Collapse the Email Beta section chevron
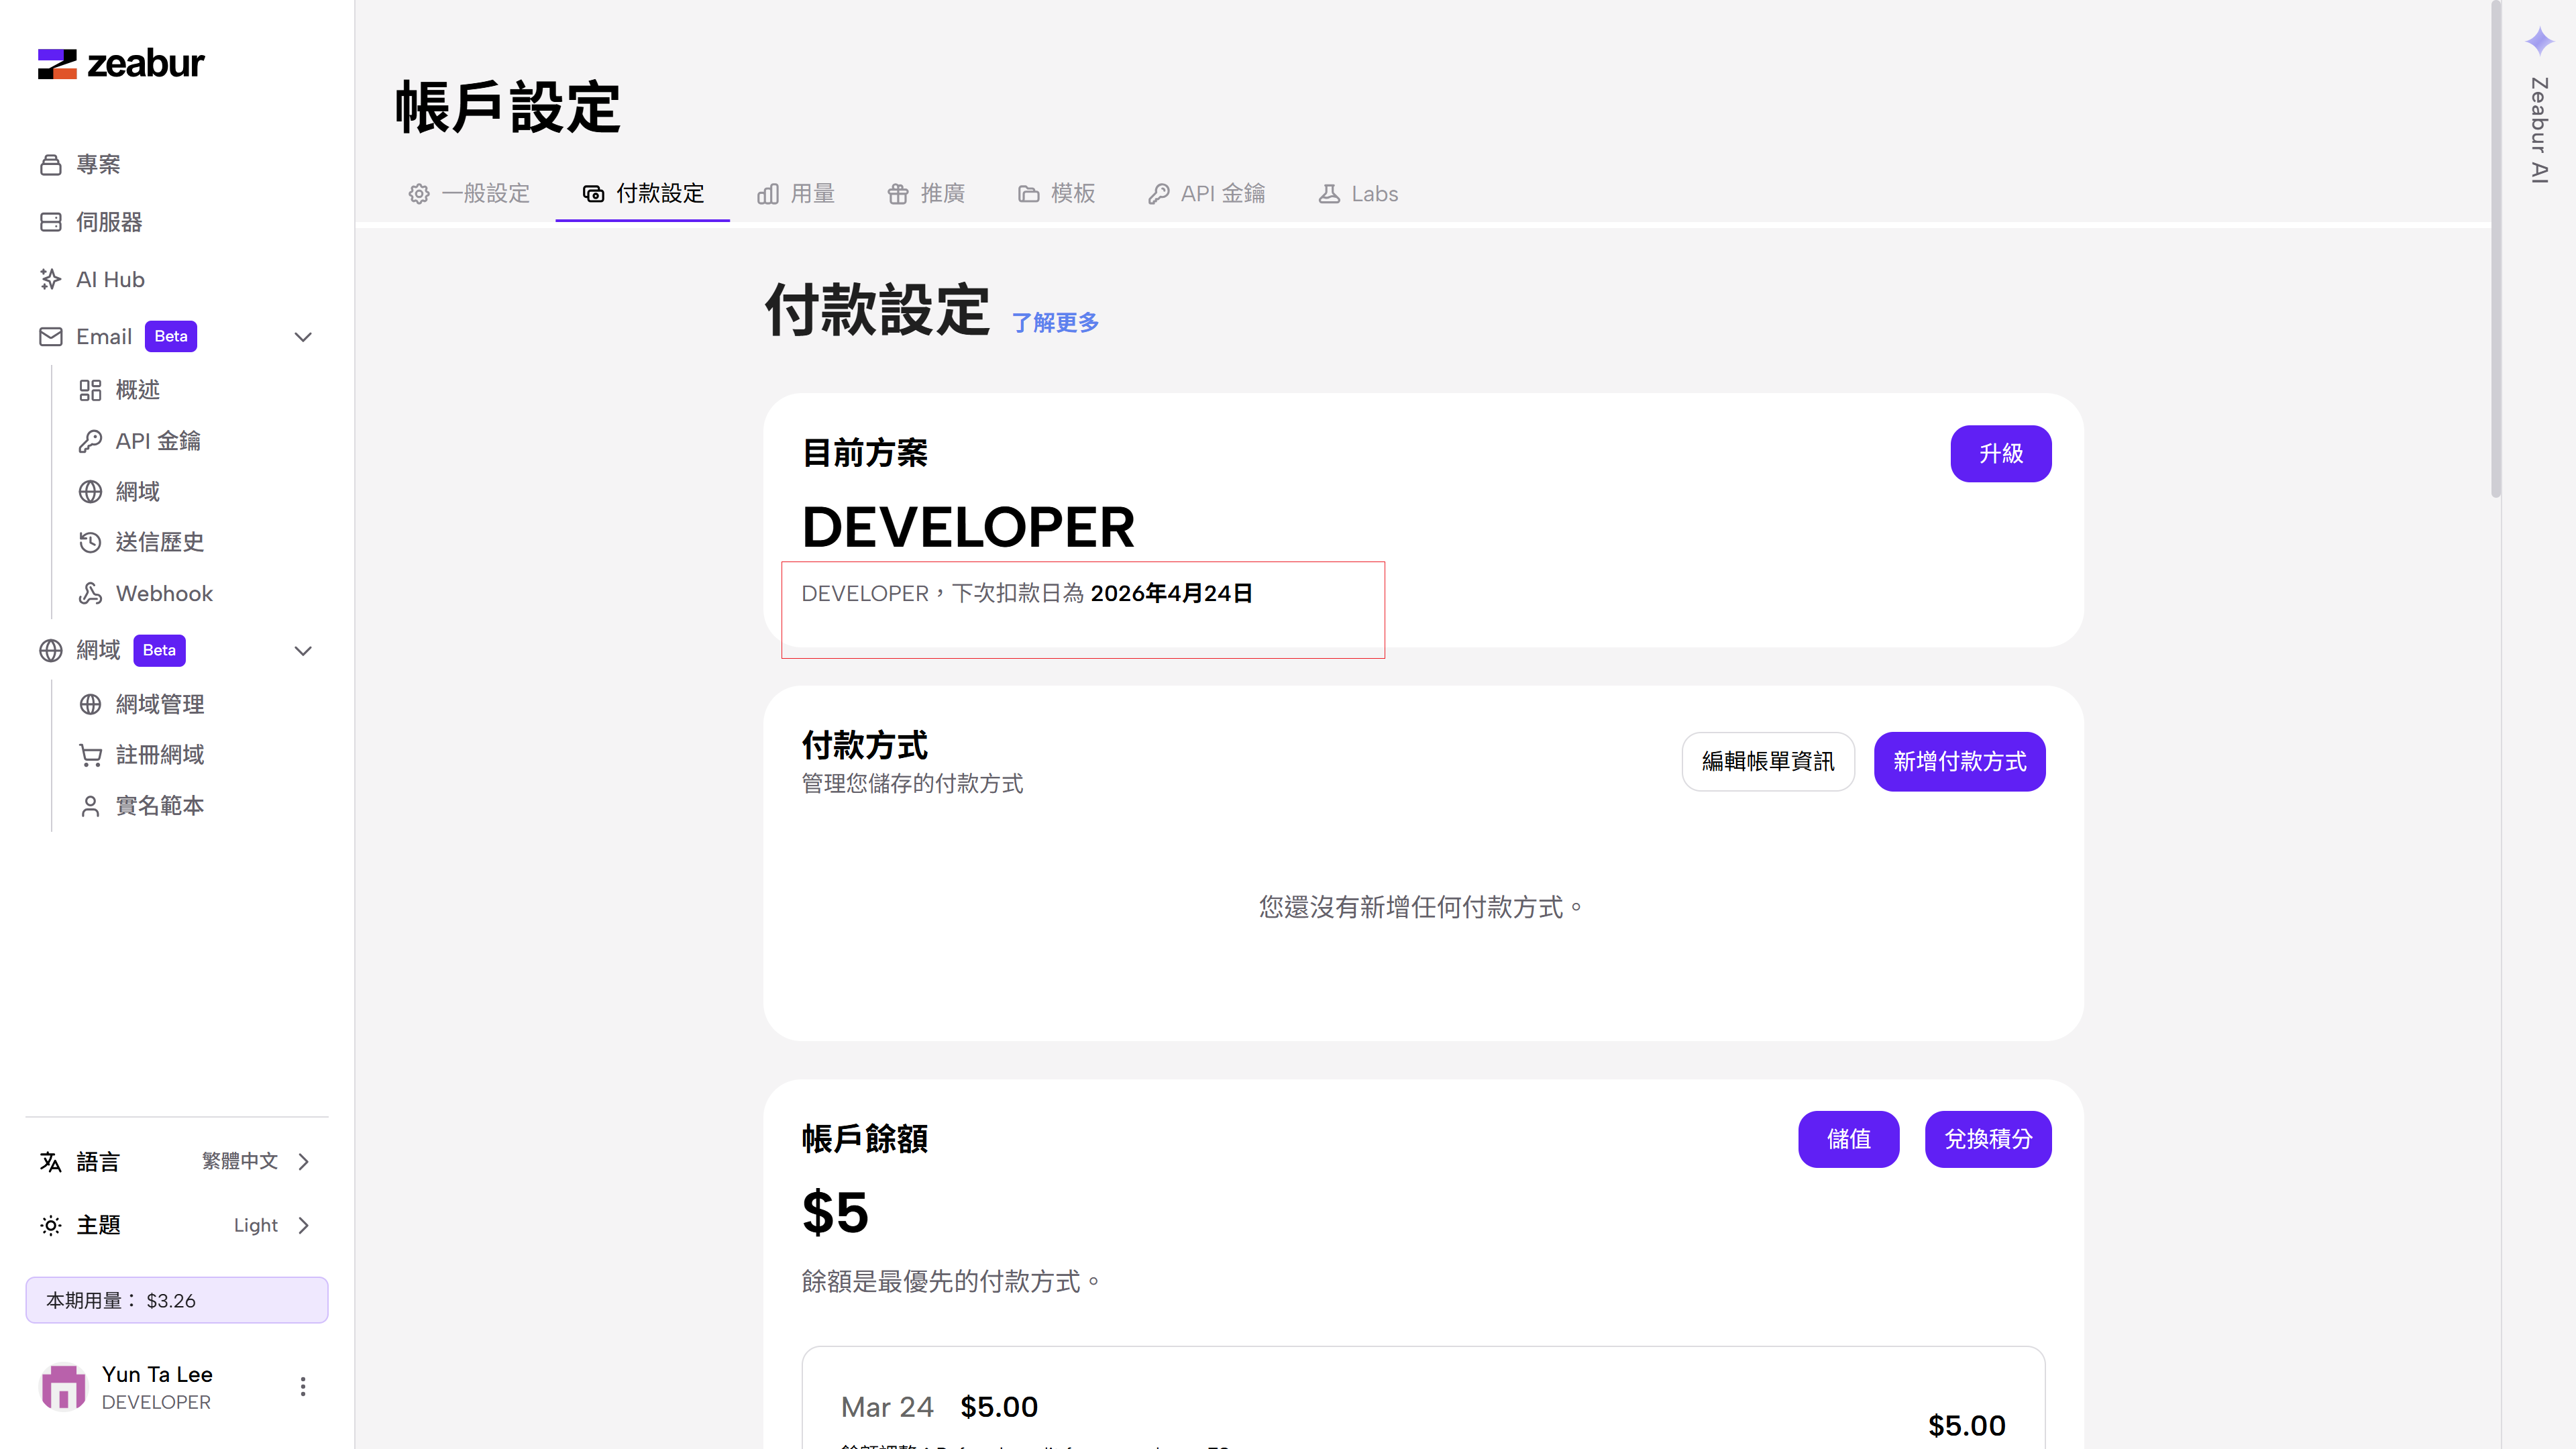2576x1449 pixels. pos(303,337)
